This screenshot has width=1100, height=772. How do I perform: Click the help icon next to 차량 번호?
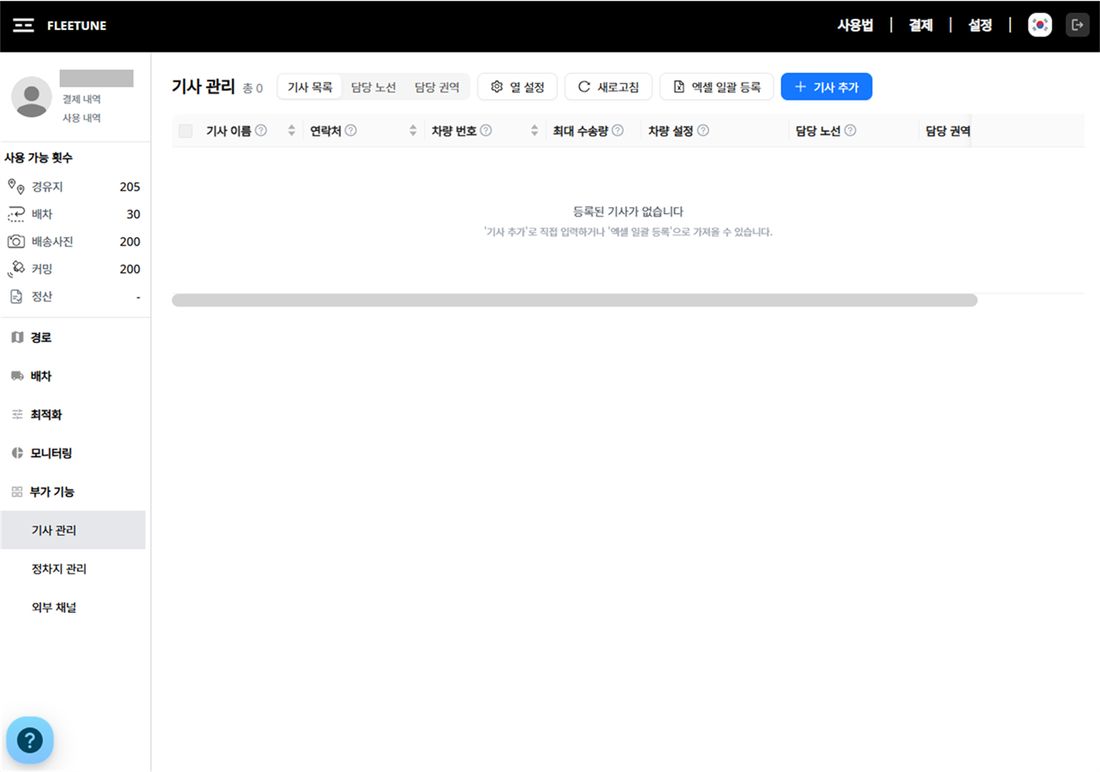coord(485,131)
